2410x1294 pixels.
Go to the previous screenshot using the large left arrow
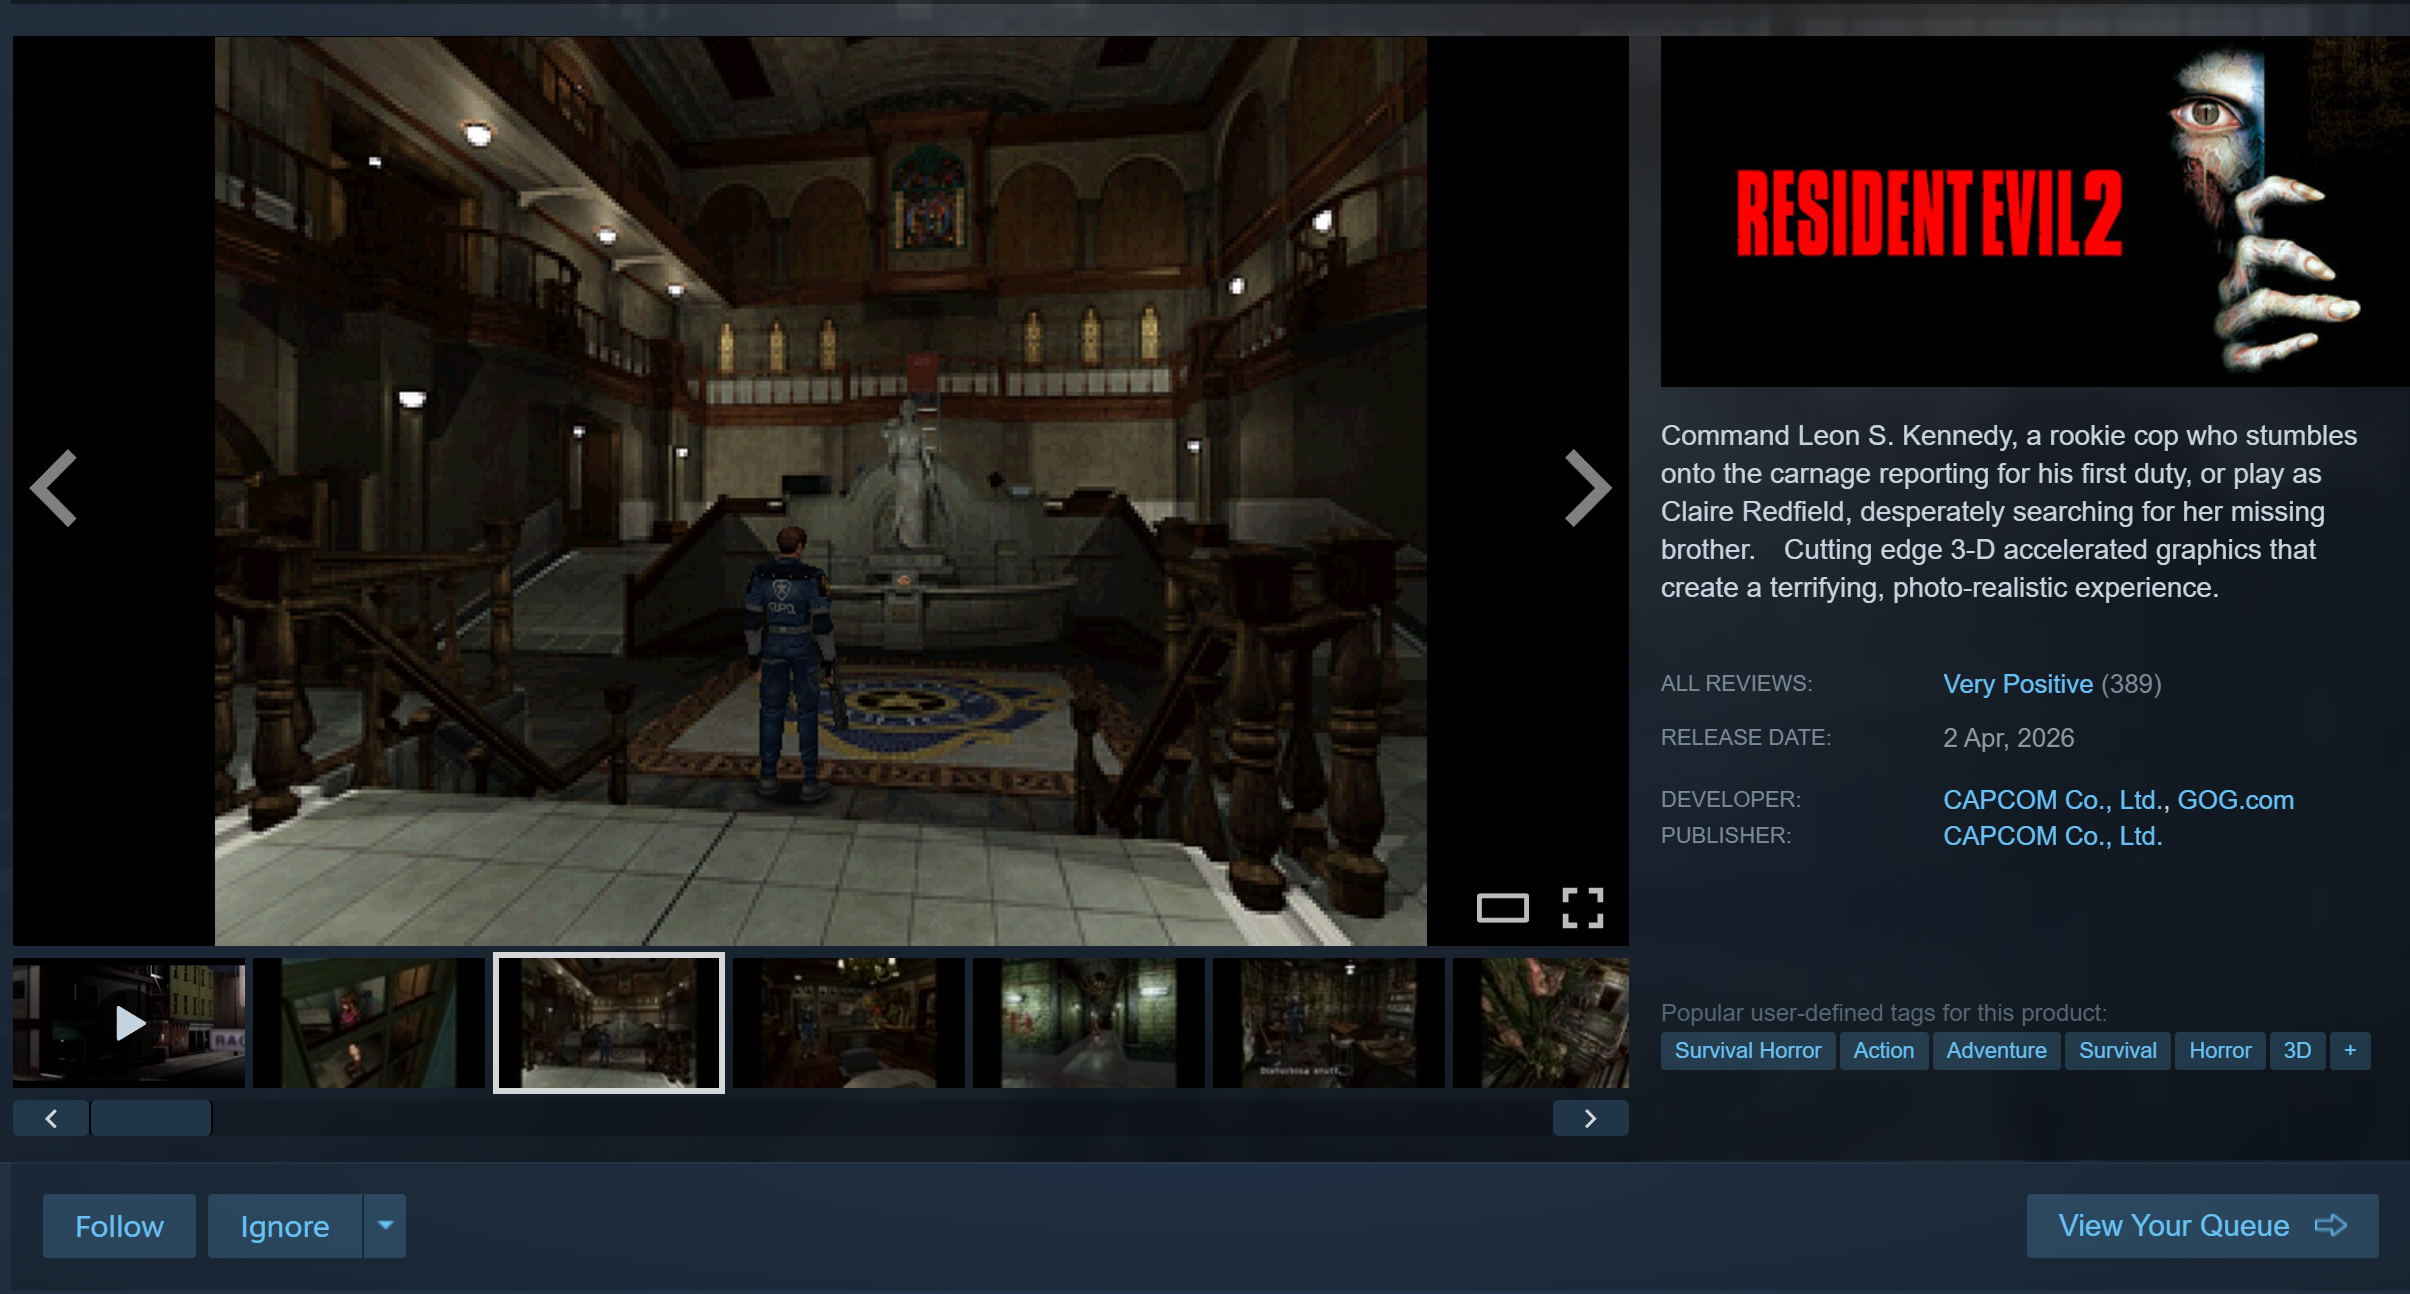54,488
